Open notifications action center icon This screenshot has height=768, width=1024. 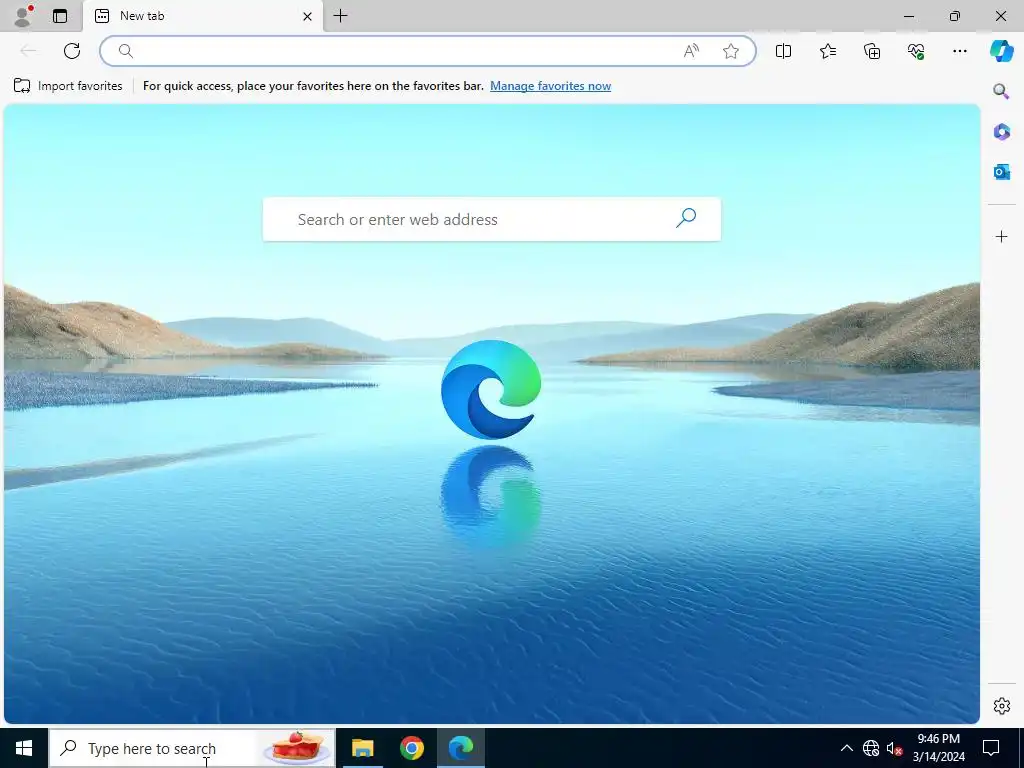click(x=991, y=748)
